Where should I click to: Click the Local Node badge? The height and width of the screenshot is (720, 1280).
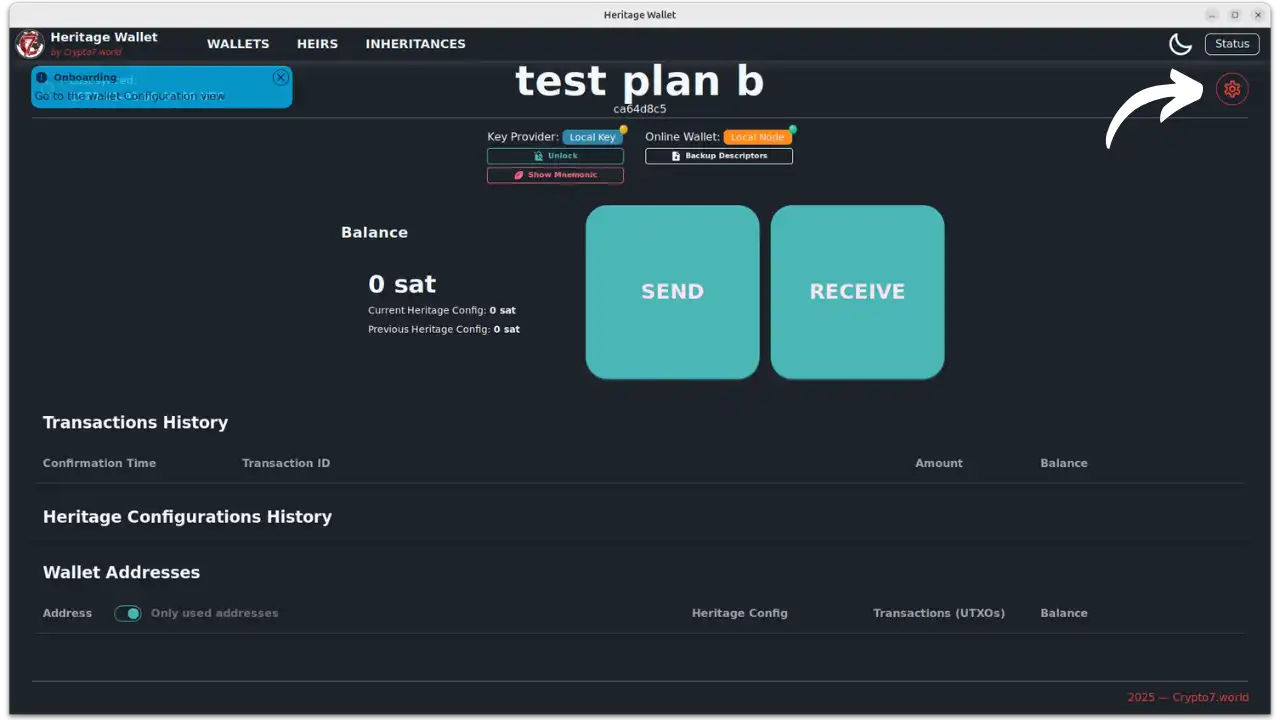[x=757, y=137]
